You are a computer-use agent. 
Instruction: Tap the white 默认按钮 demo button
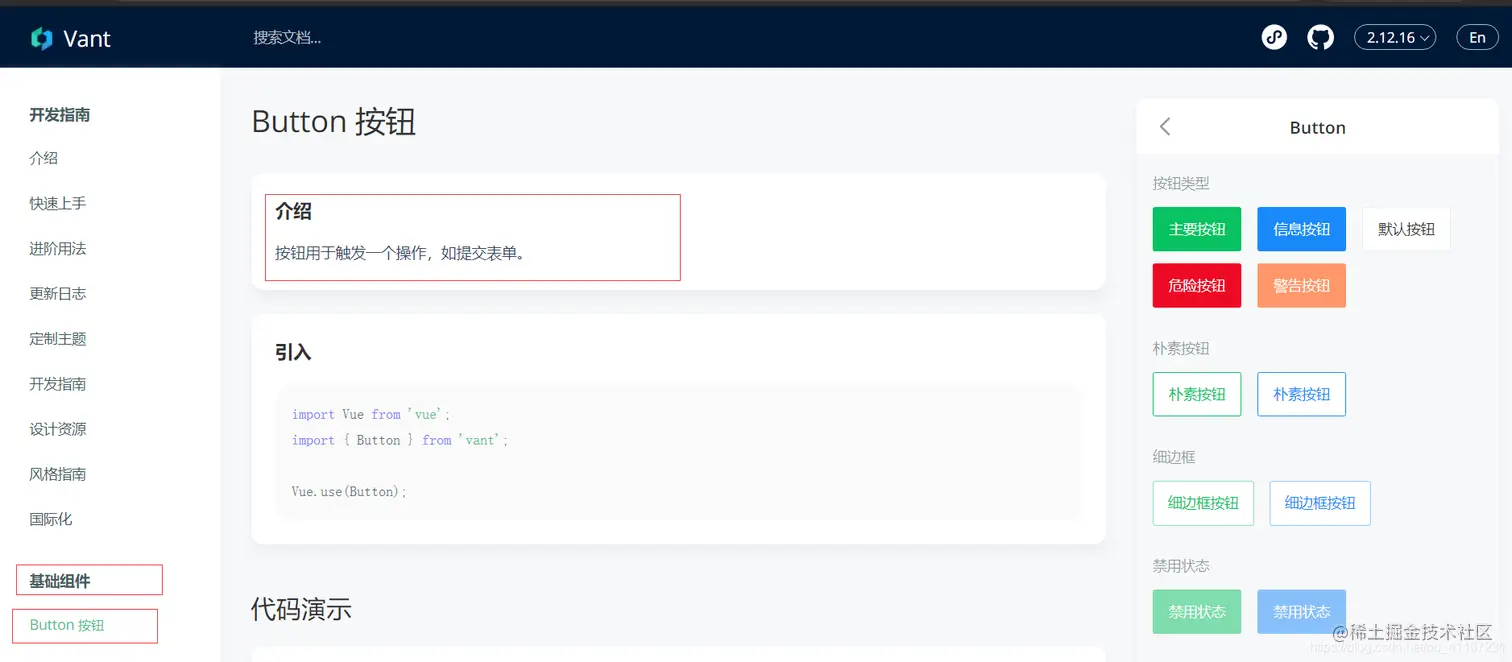pyautogui.click(x=1406, y=229)
